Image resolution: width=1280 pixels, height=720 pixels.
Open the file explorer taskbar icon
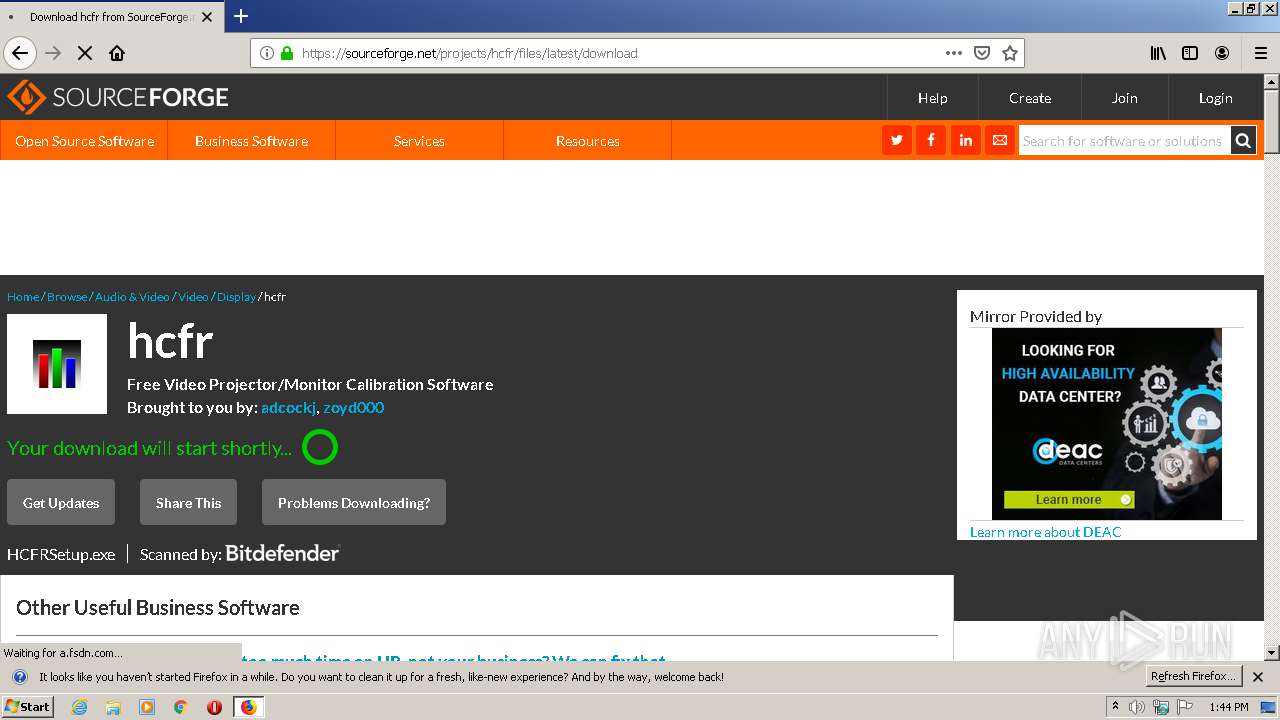pyautogui.click(x=113, y=707)
